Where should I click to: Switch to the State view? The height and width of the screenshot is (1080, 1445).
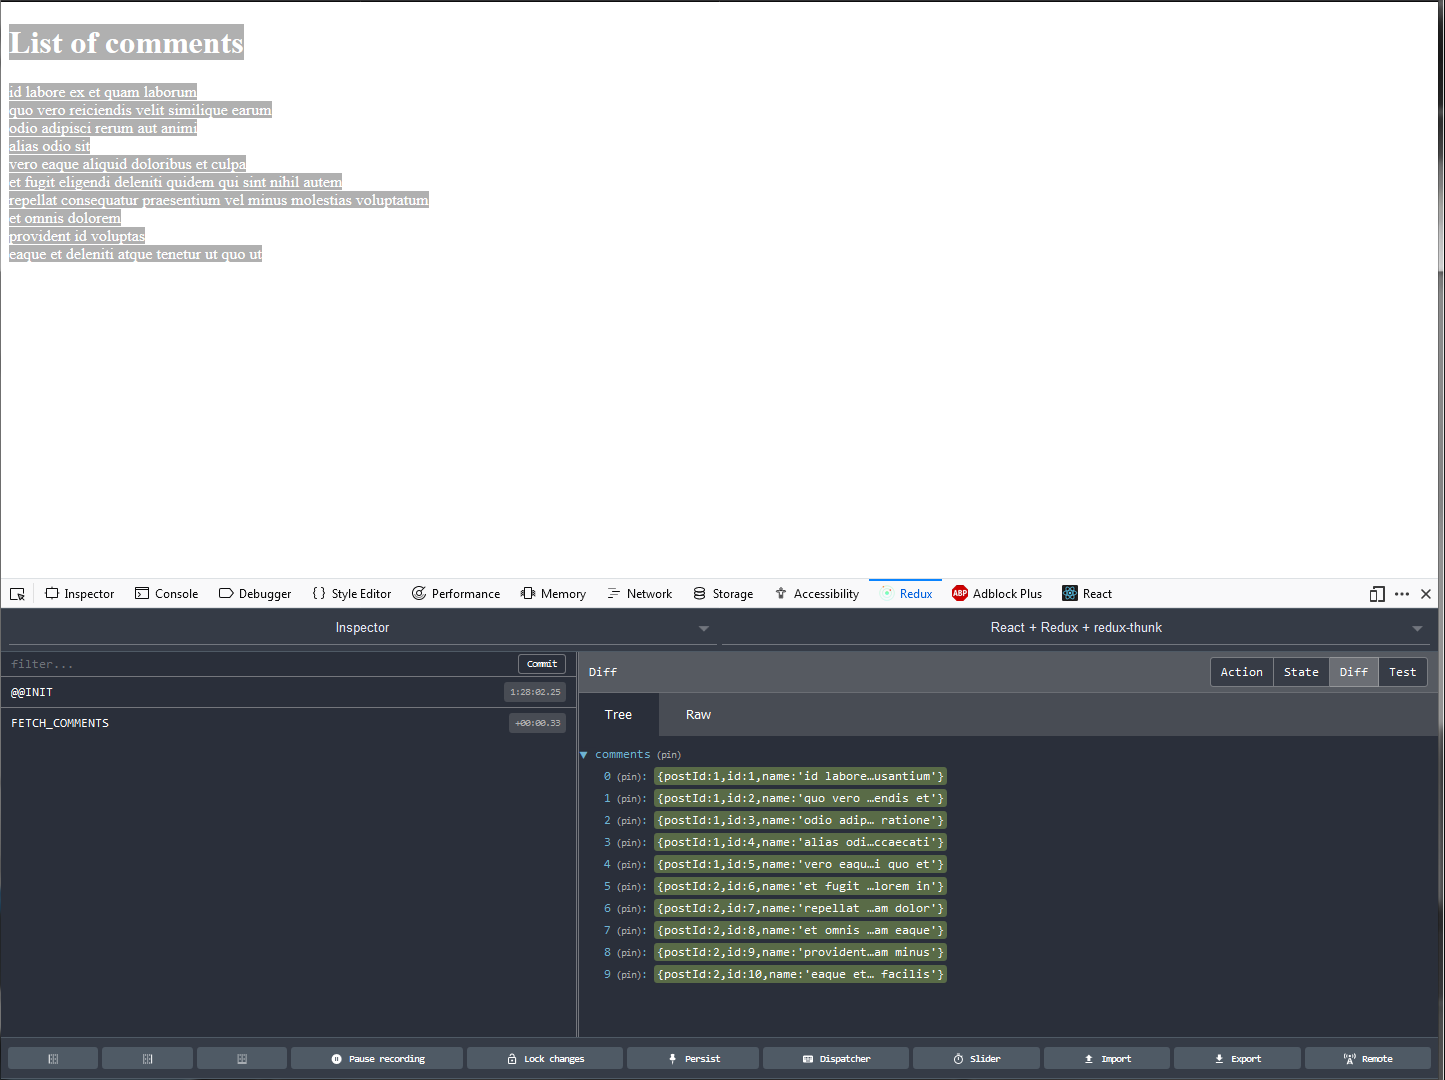(1301, 672)
